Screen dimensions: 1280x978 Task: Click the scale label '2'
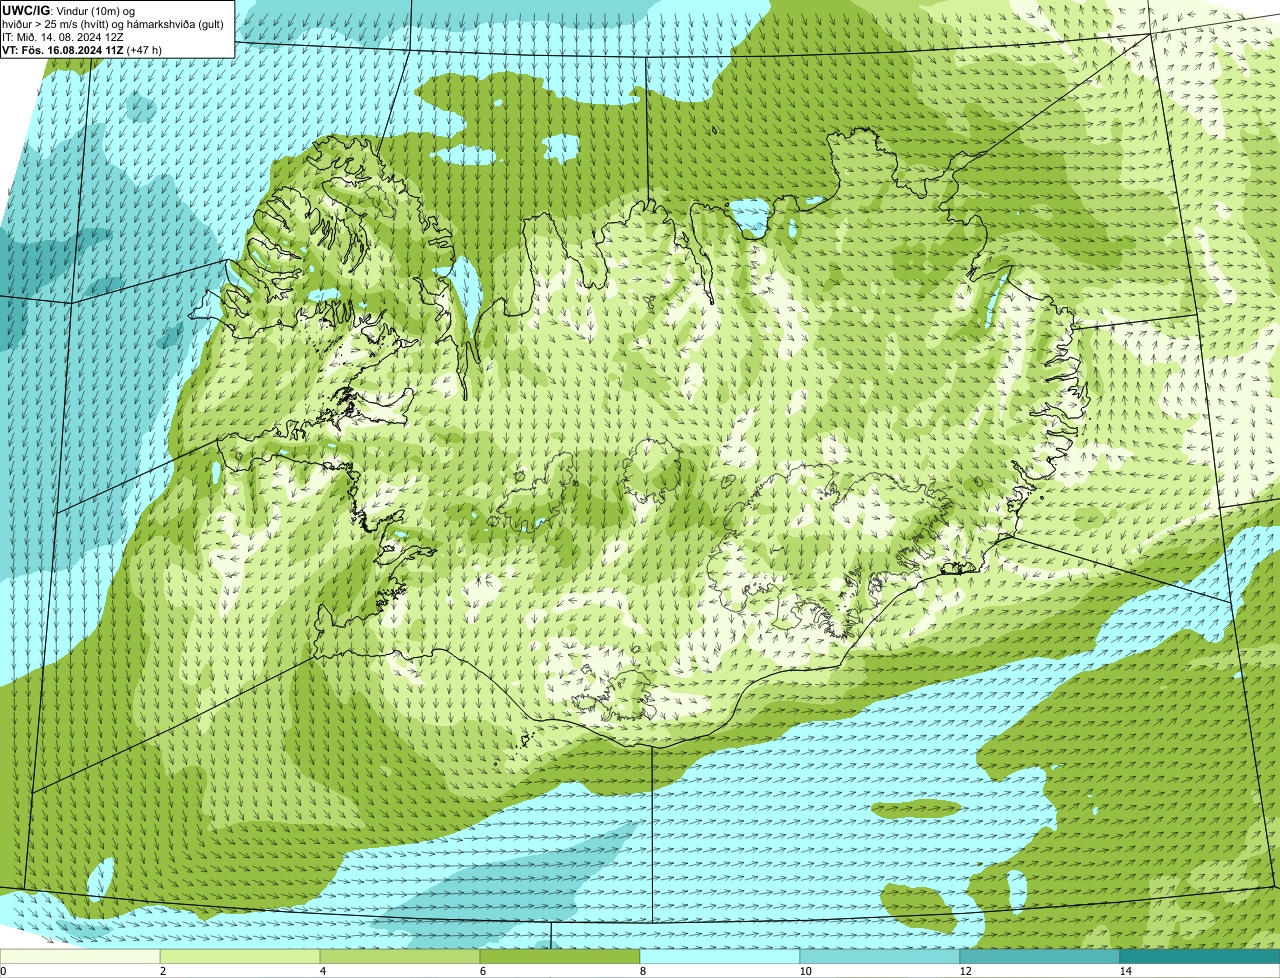pyautogui.click(x=162, y=971)
